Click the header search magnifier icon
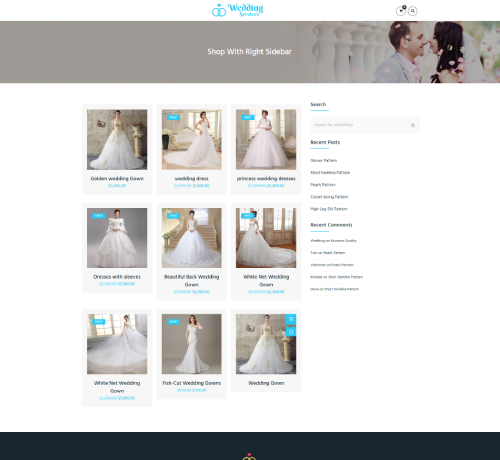The height and width of the screenshot is (460, 500). (x=413, y=11)
